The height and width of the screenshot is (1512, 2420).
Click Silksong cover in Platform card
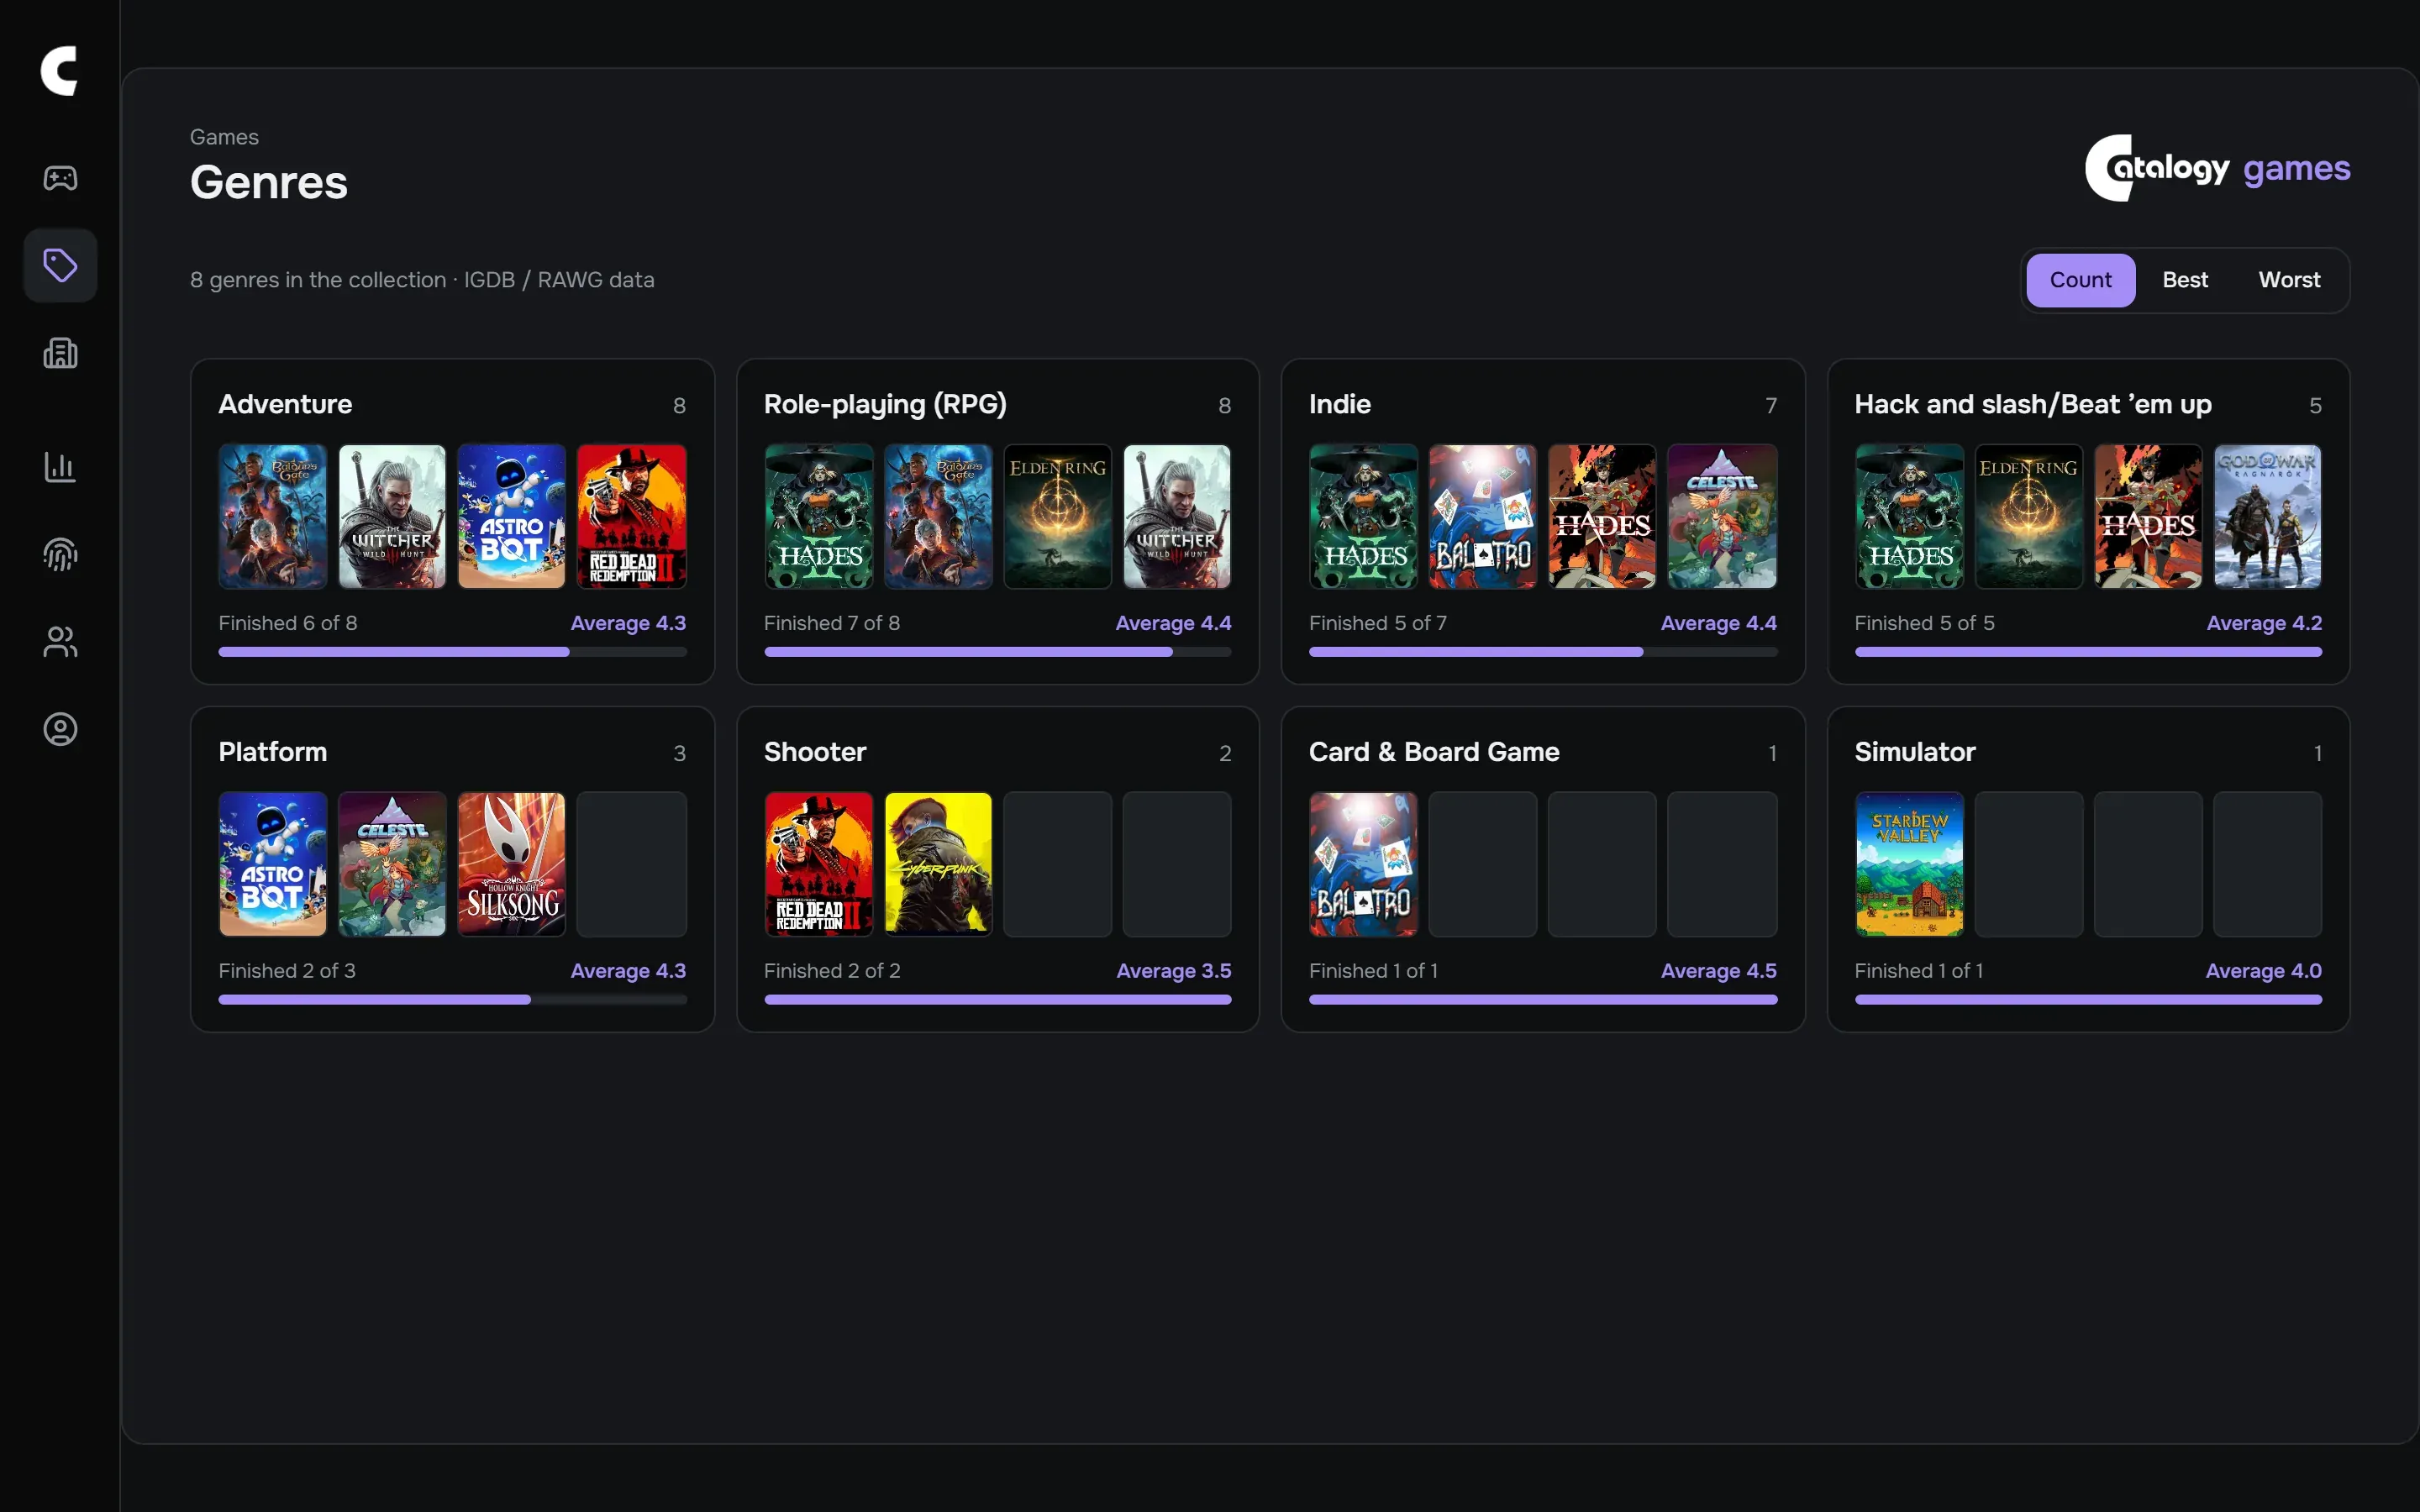click(511, 865)
